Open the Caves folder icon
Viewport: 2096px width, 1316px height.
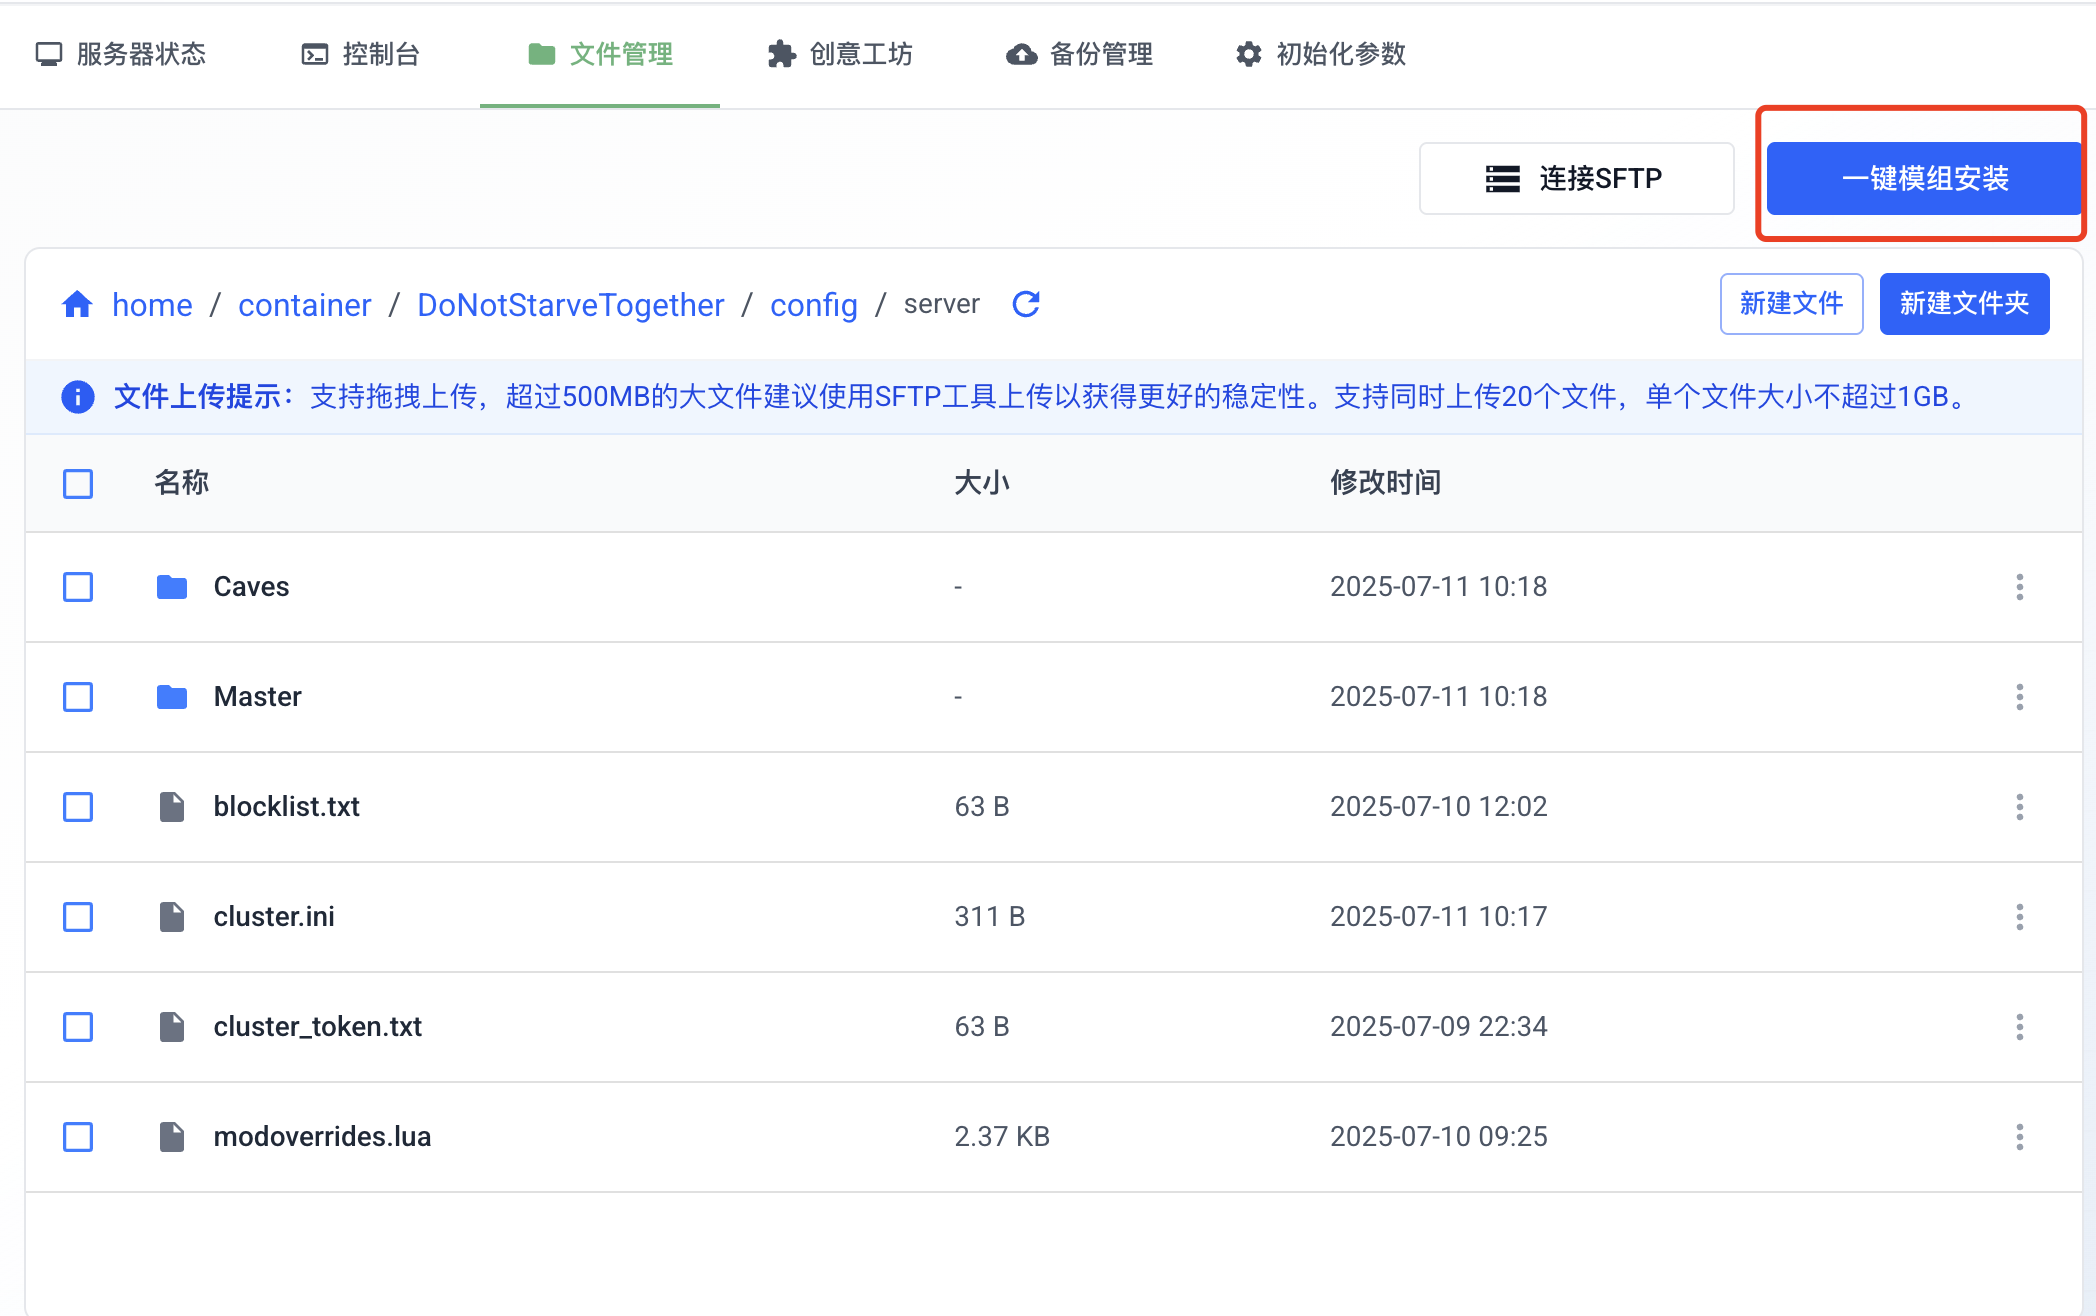[172, 587]
